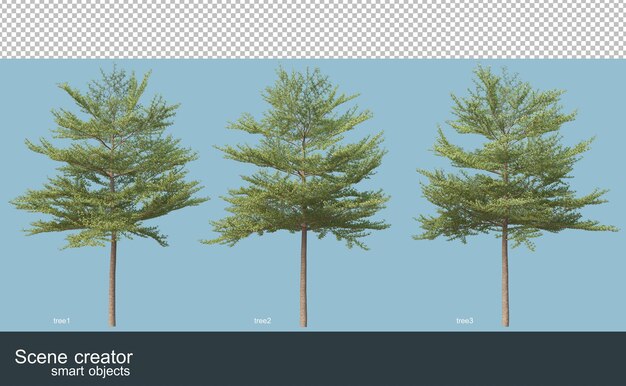
Task: Select the tree3 smart object image
Action: [x=515, y=196]
